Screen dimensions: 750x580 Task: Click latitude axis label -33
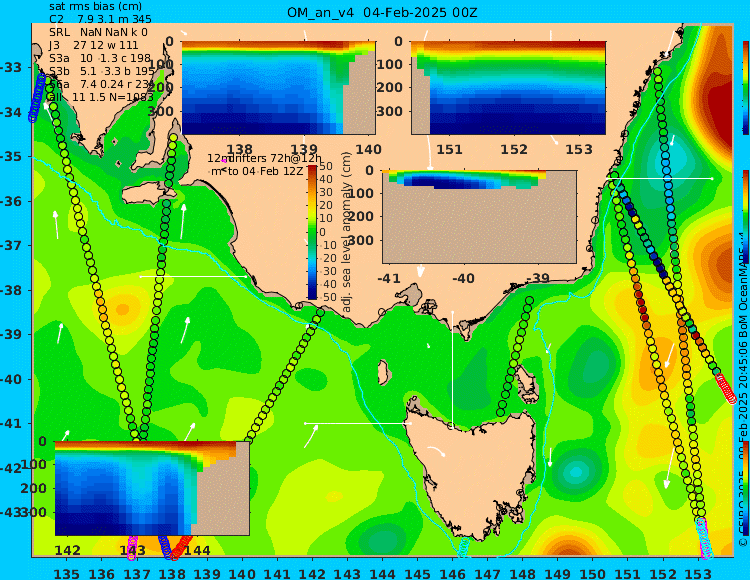point(11,67)
